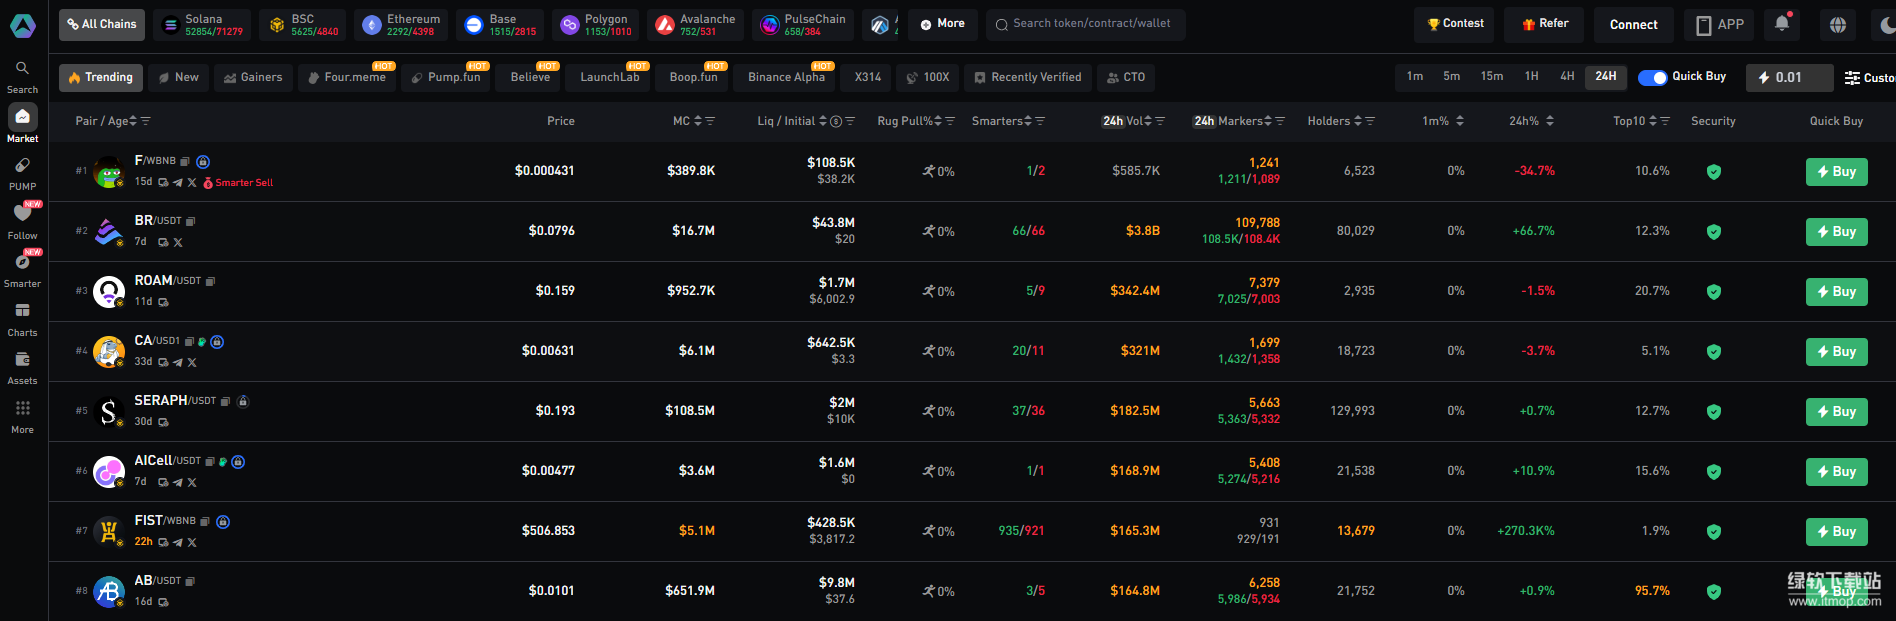Click the globe language icon
1896x621 pixels.
[1837, 25]
